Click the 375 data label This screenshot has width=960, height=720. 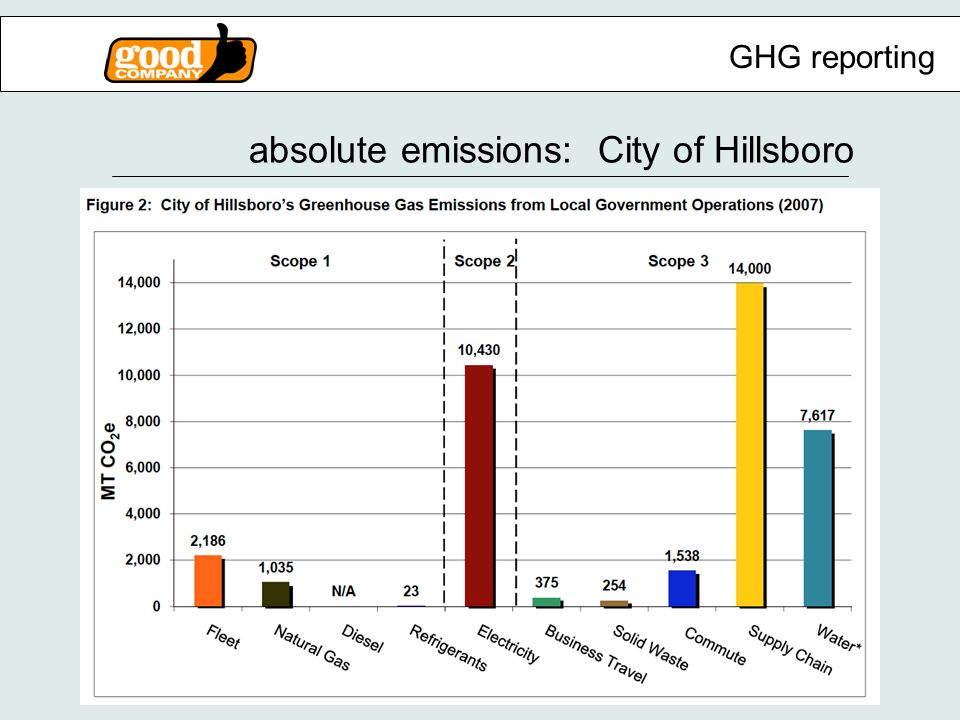click(x=546, y=582)
